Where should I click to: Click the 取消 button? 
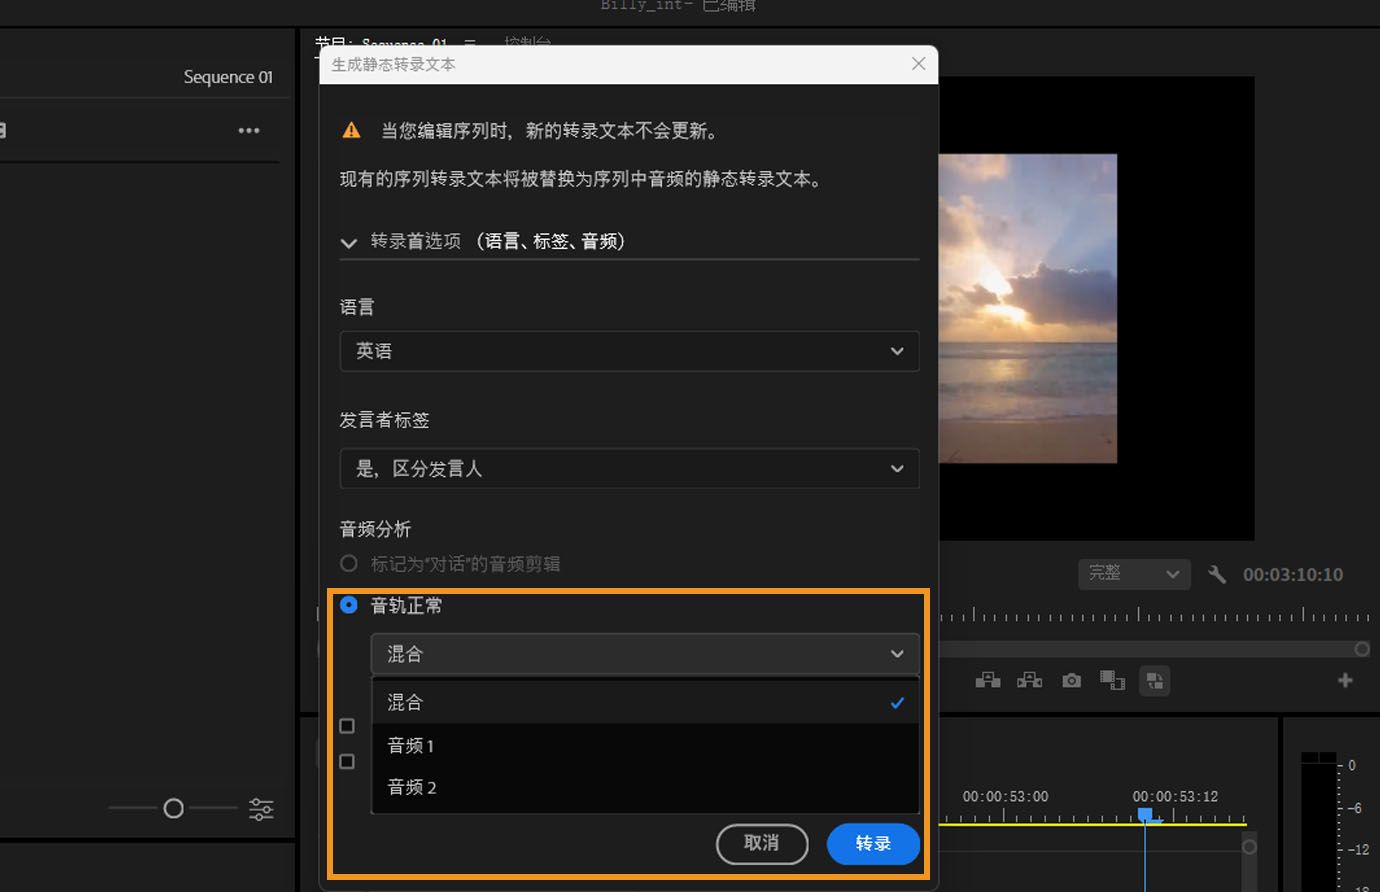click(762, 844)
